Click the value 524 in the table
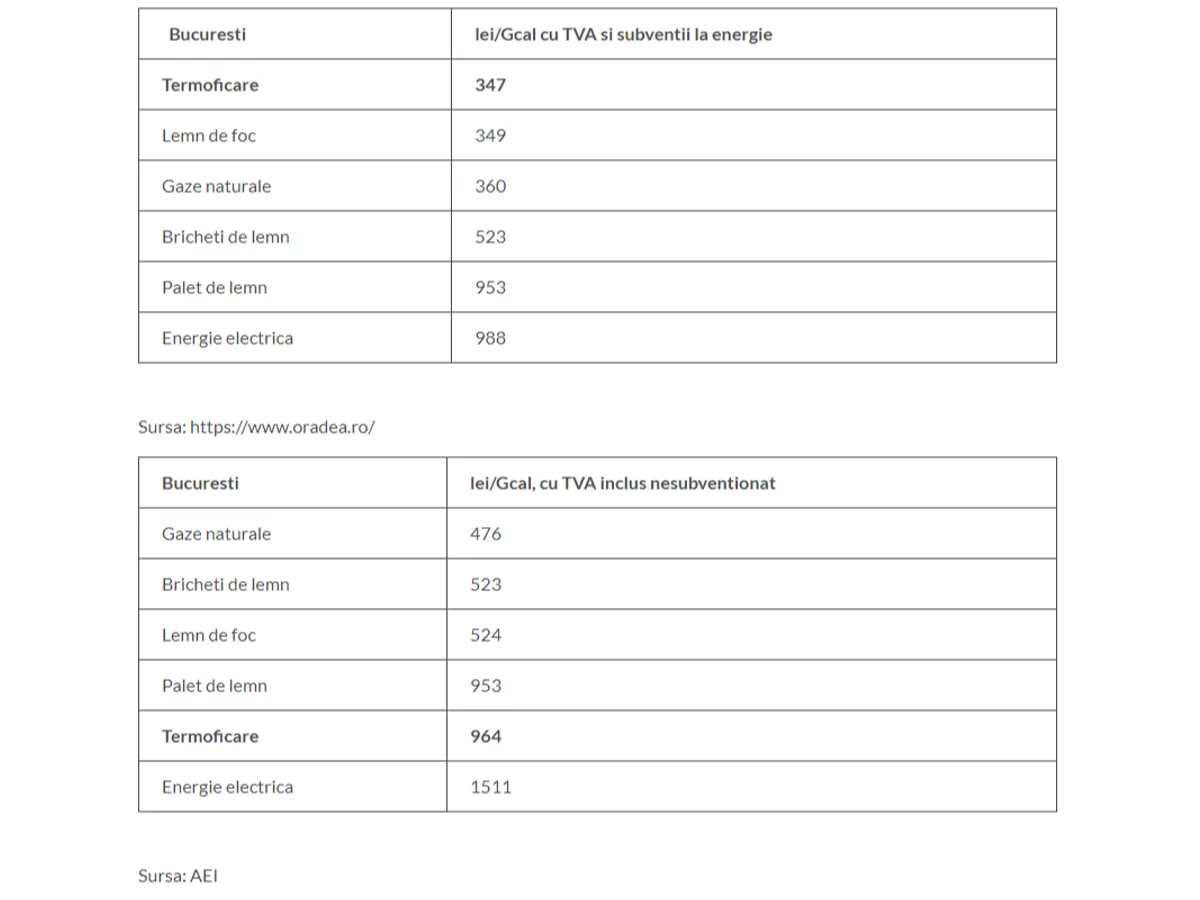Image resolution: width=1200 pixels, height=900 pixels. [x=486, y=635]
